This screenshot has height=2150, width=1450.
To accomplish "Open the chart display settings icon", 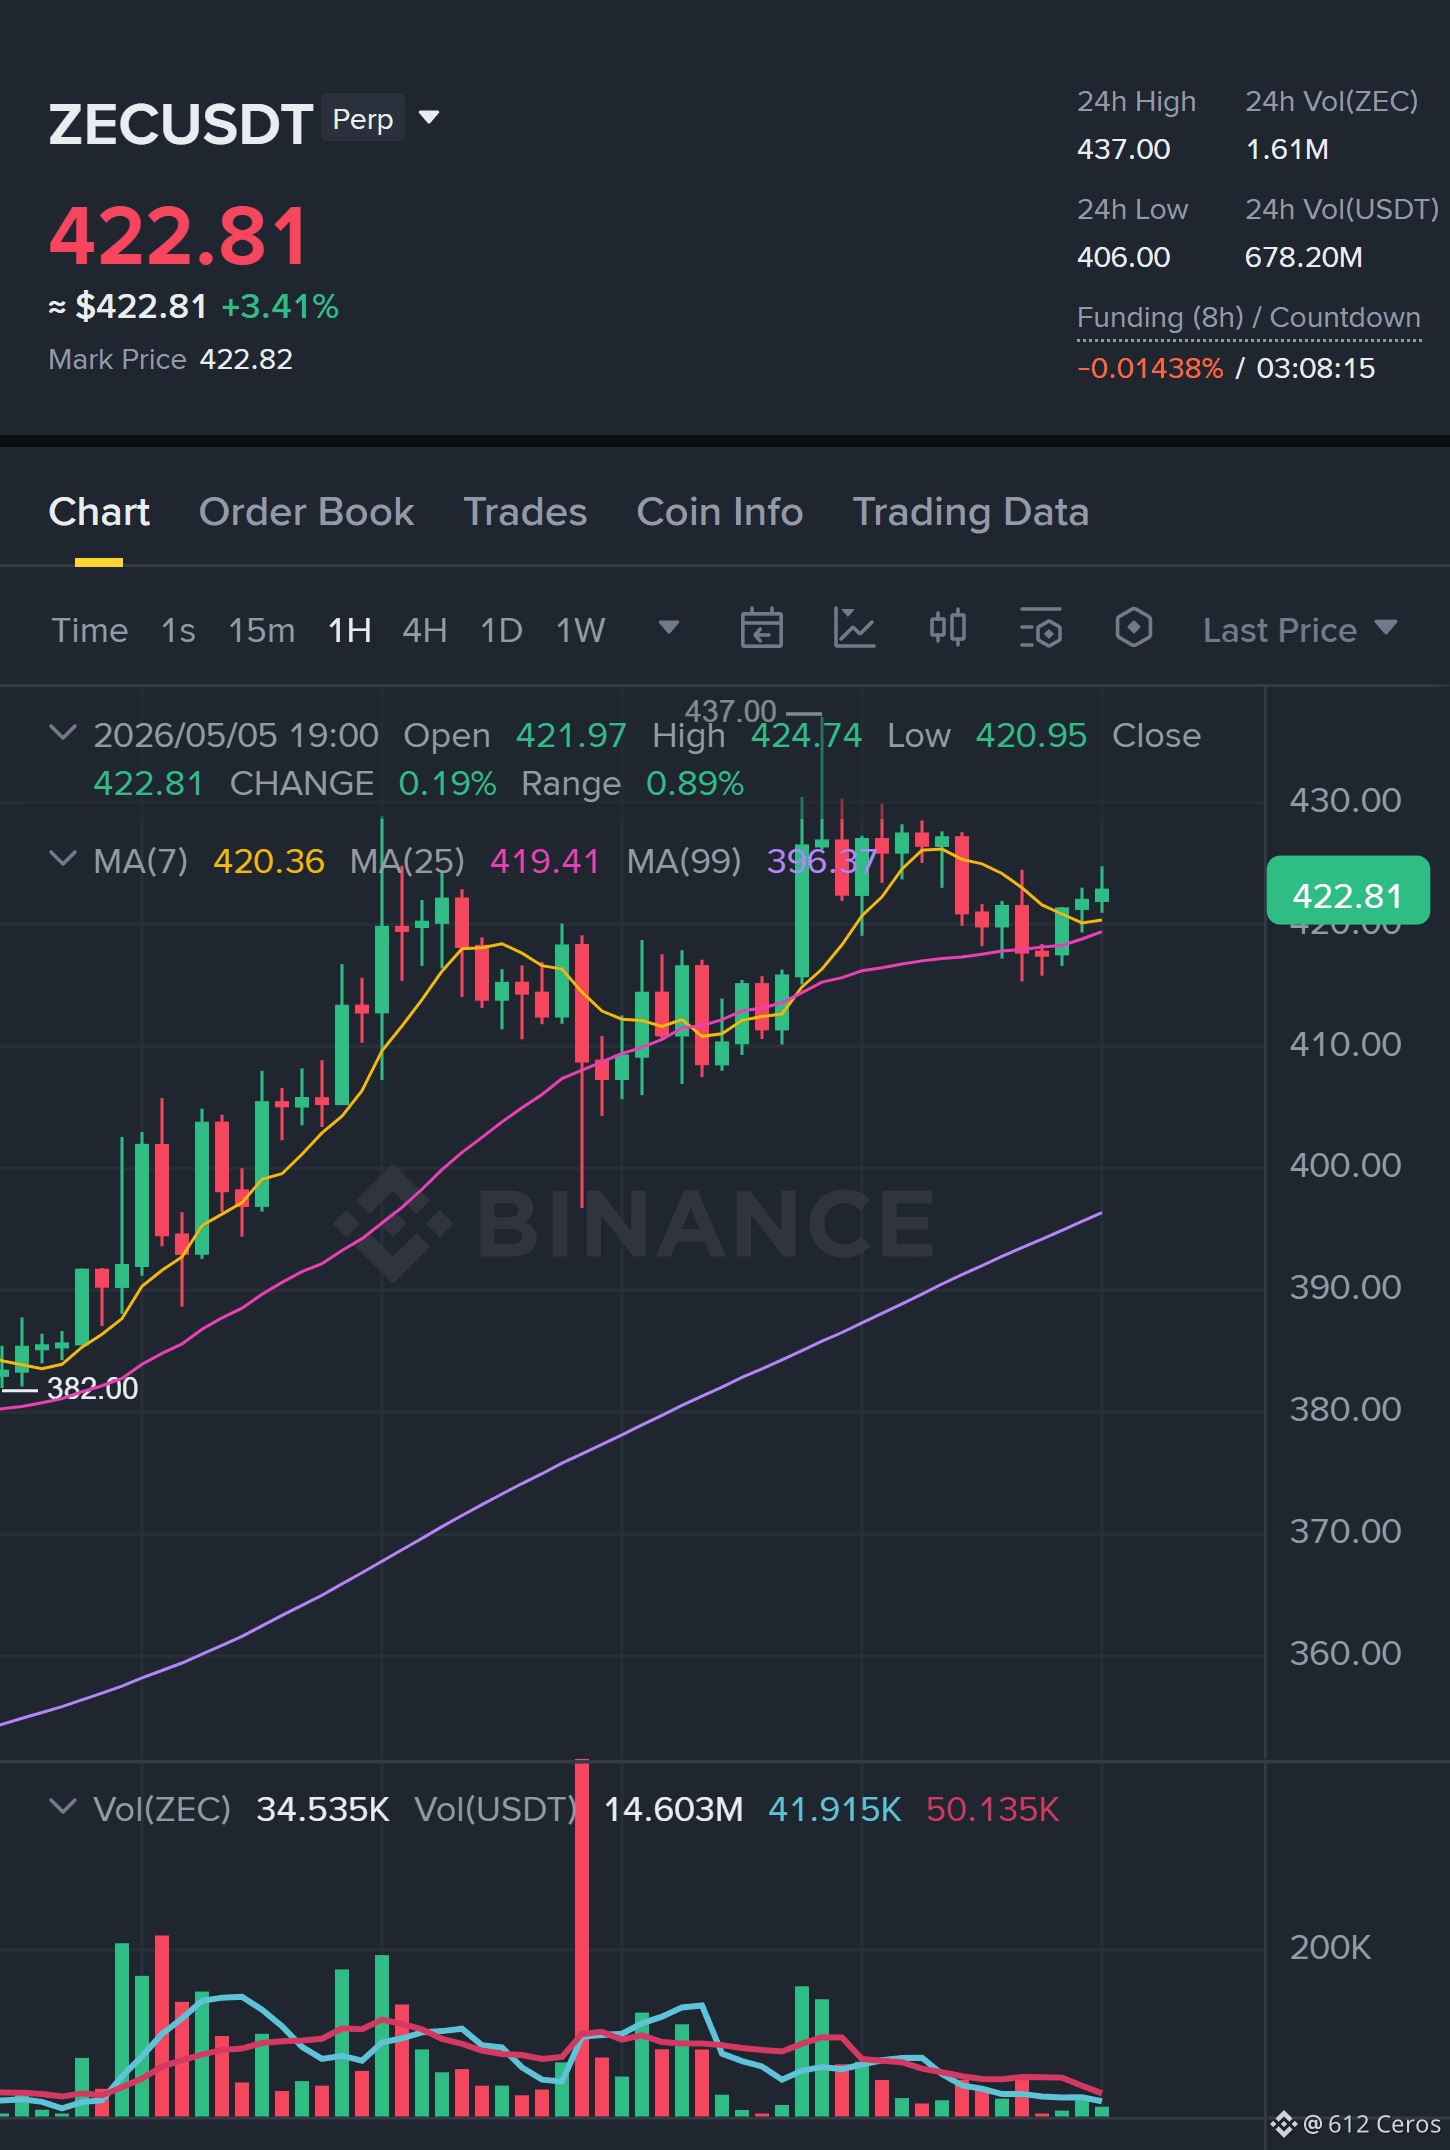I will pos(1040,629).
